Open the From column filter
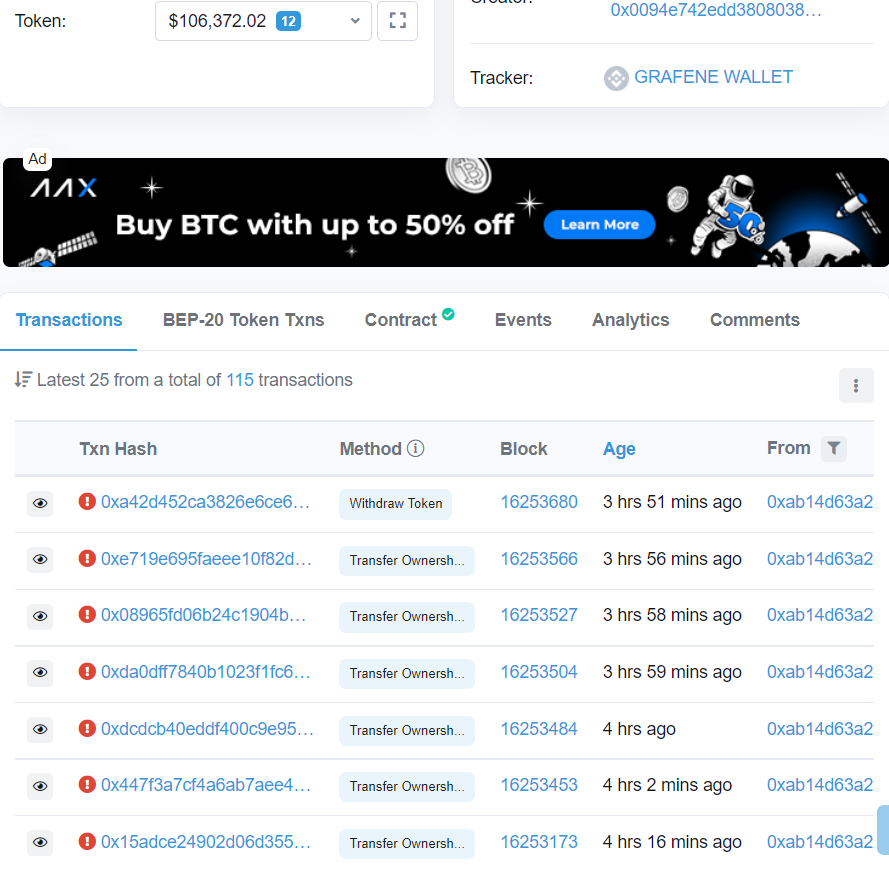Viewport: 889px width, 869px height. (x=833, y=449)
